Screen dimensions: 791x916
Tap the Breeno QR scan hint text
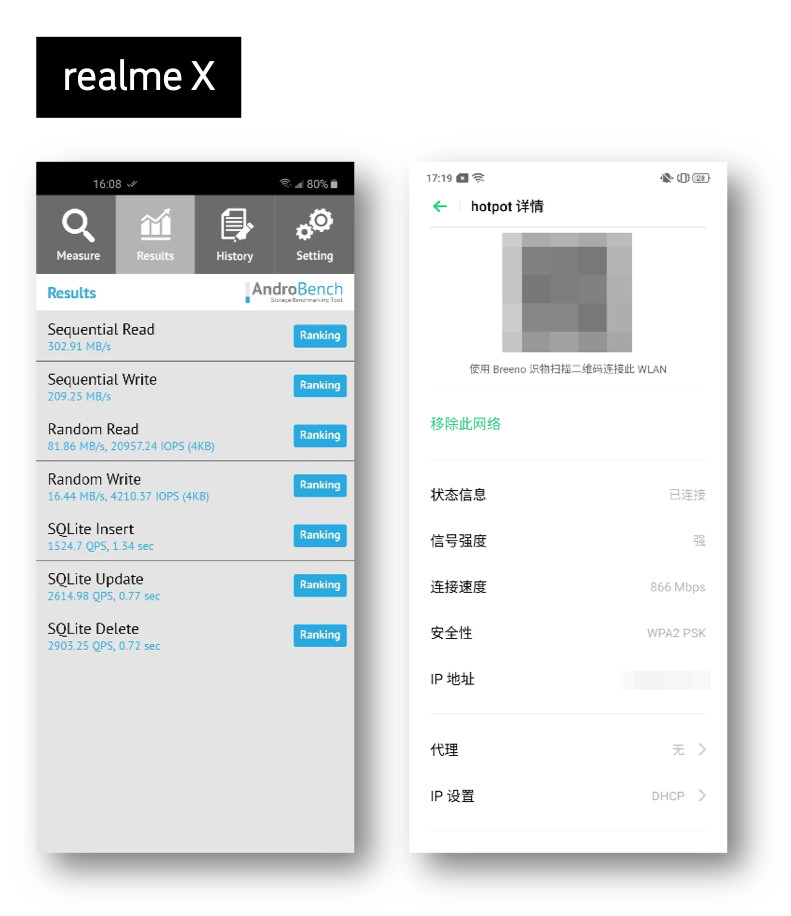pyautogui.click(x=567, y=369)
